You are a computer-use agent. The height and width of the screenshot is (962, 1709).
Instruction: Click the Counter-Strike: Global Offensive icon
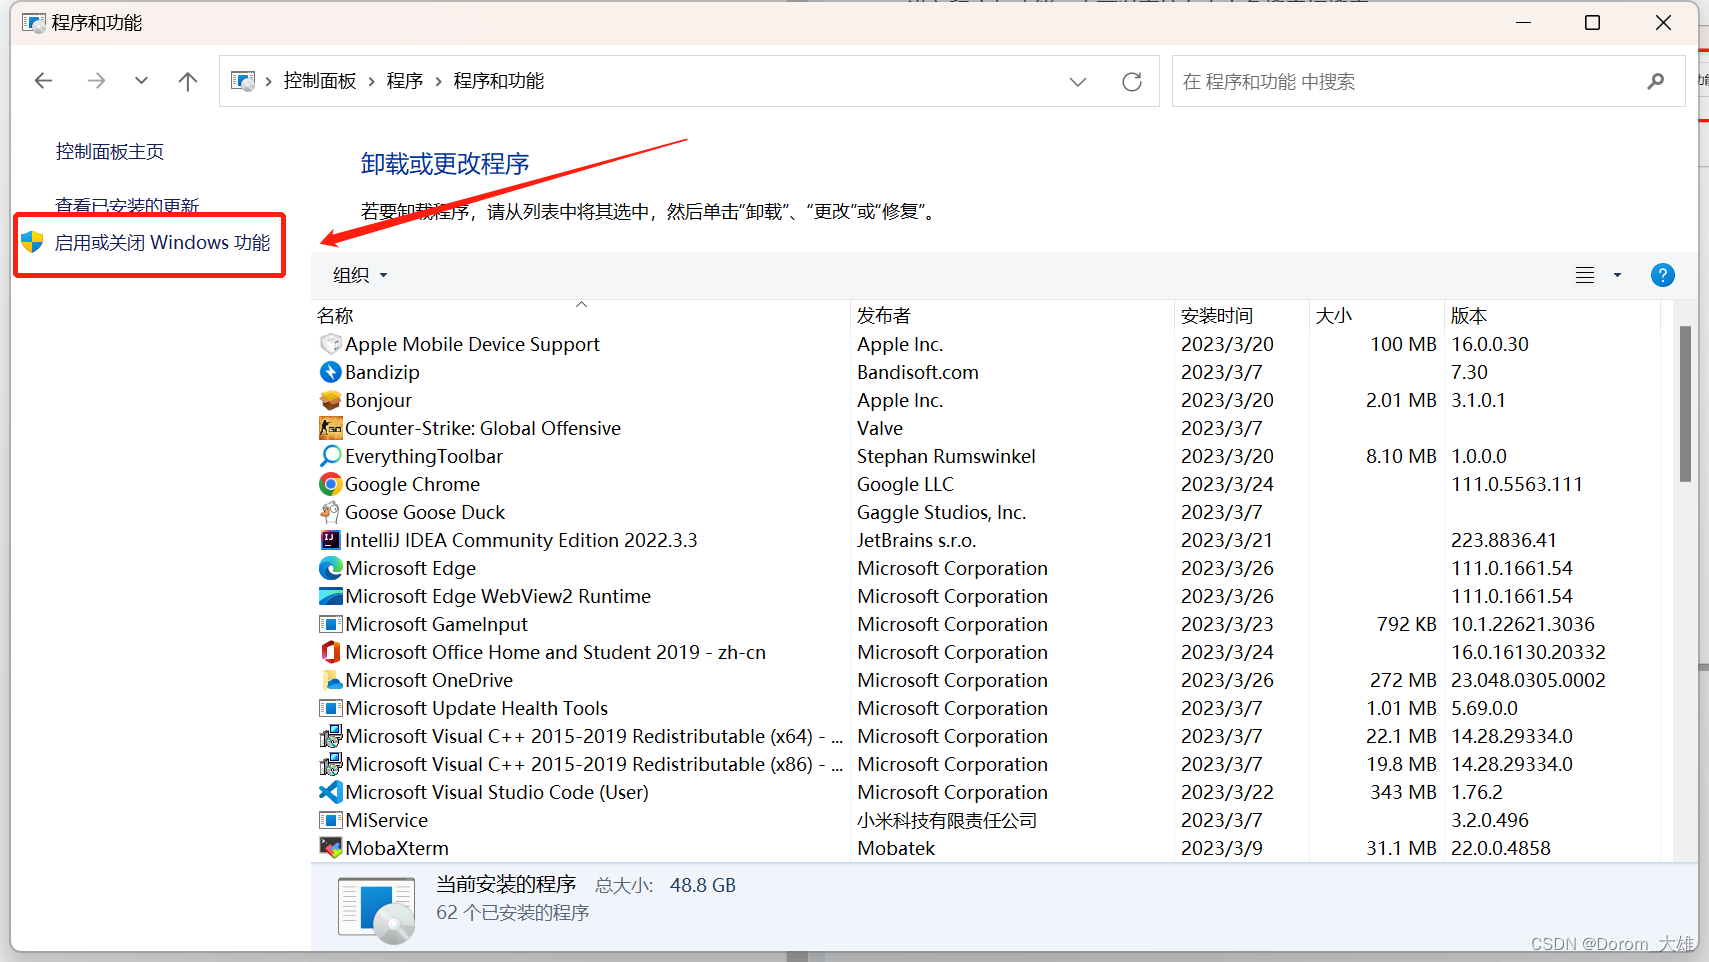tap(330, 428)
